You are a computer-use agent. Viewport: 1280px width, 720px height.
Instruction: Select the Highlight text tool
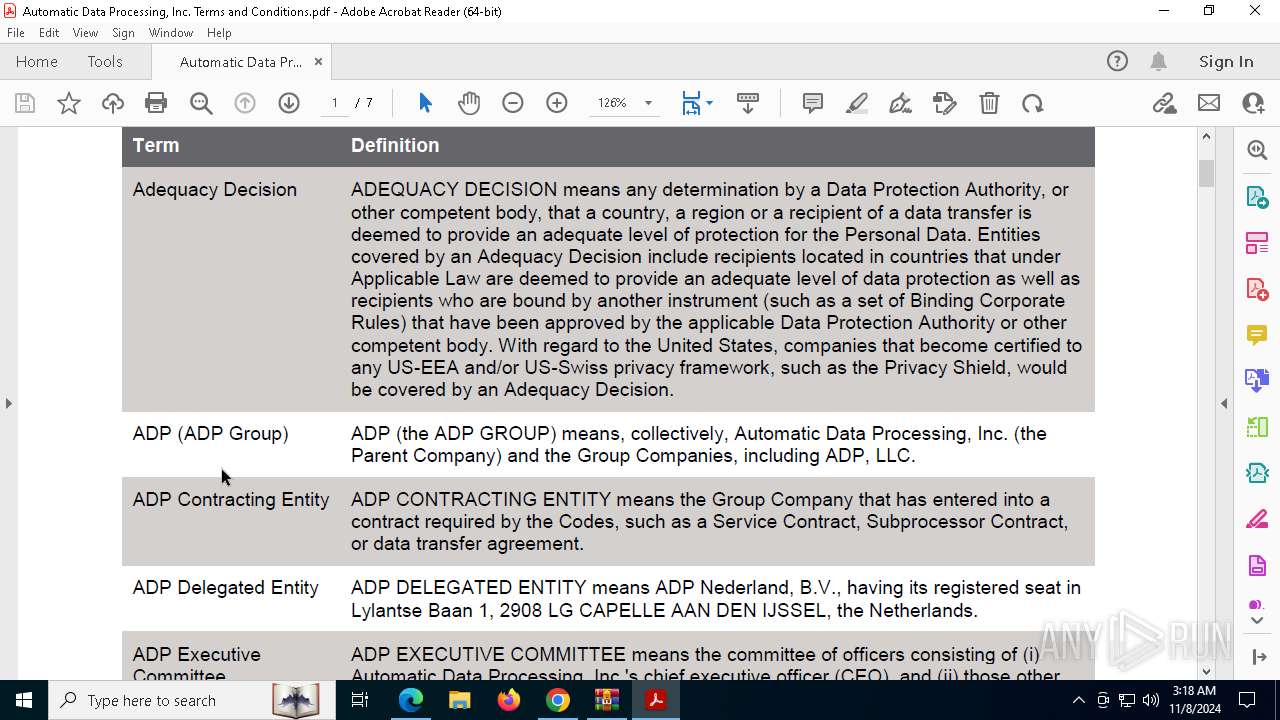tap(857, 103)
